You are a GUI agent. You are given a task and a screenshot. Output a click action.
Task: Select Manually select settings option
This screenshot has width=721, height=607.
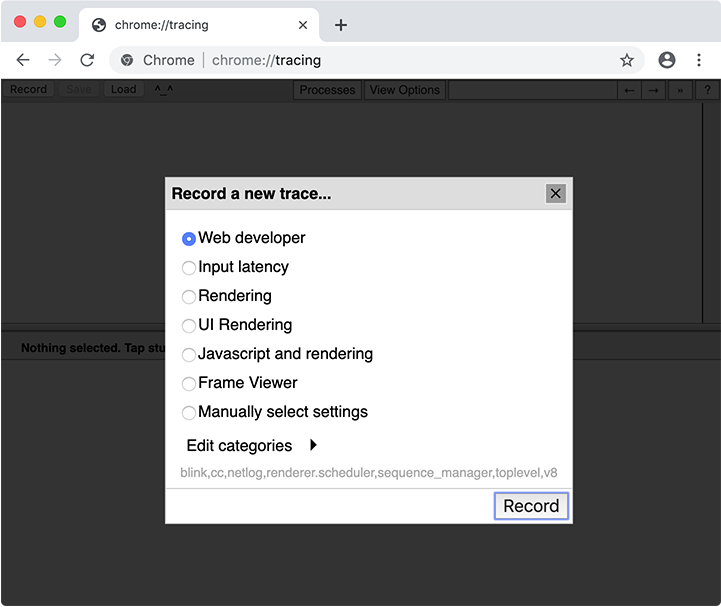pos(189,413)
